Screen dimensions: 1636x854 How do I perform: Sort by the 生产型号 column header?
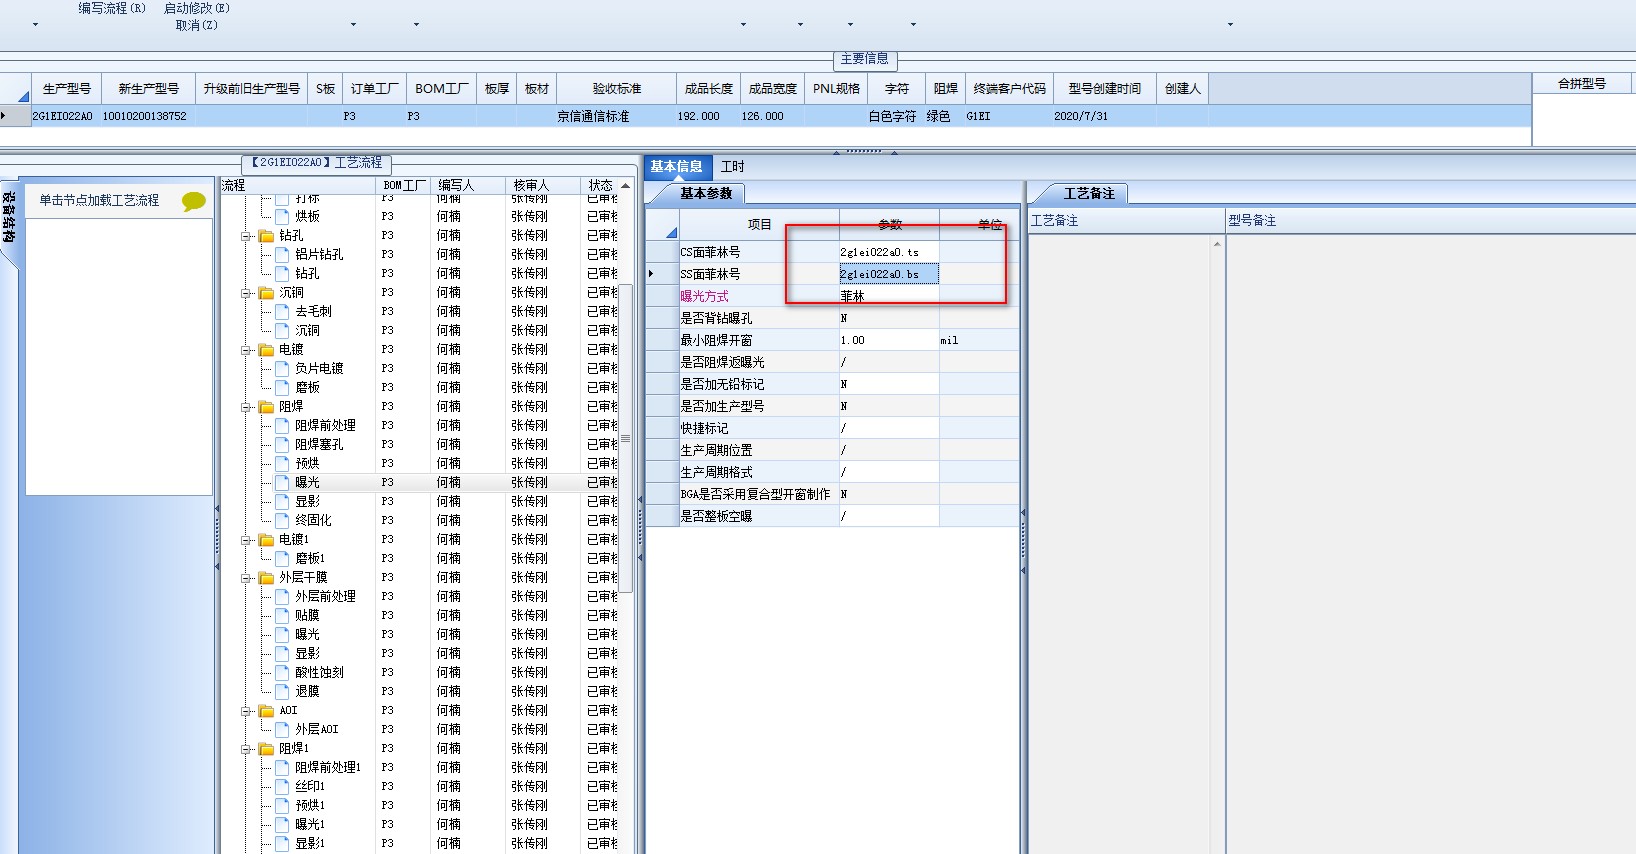tap(67, 89)
